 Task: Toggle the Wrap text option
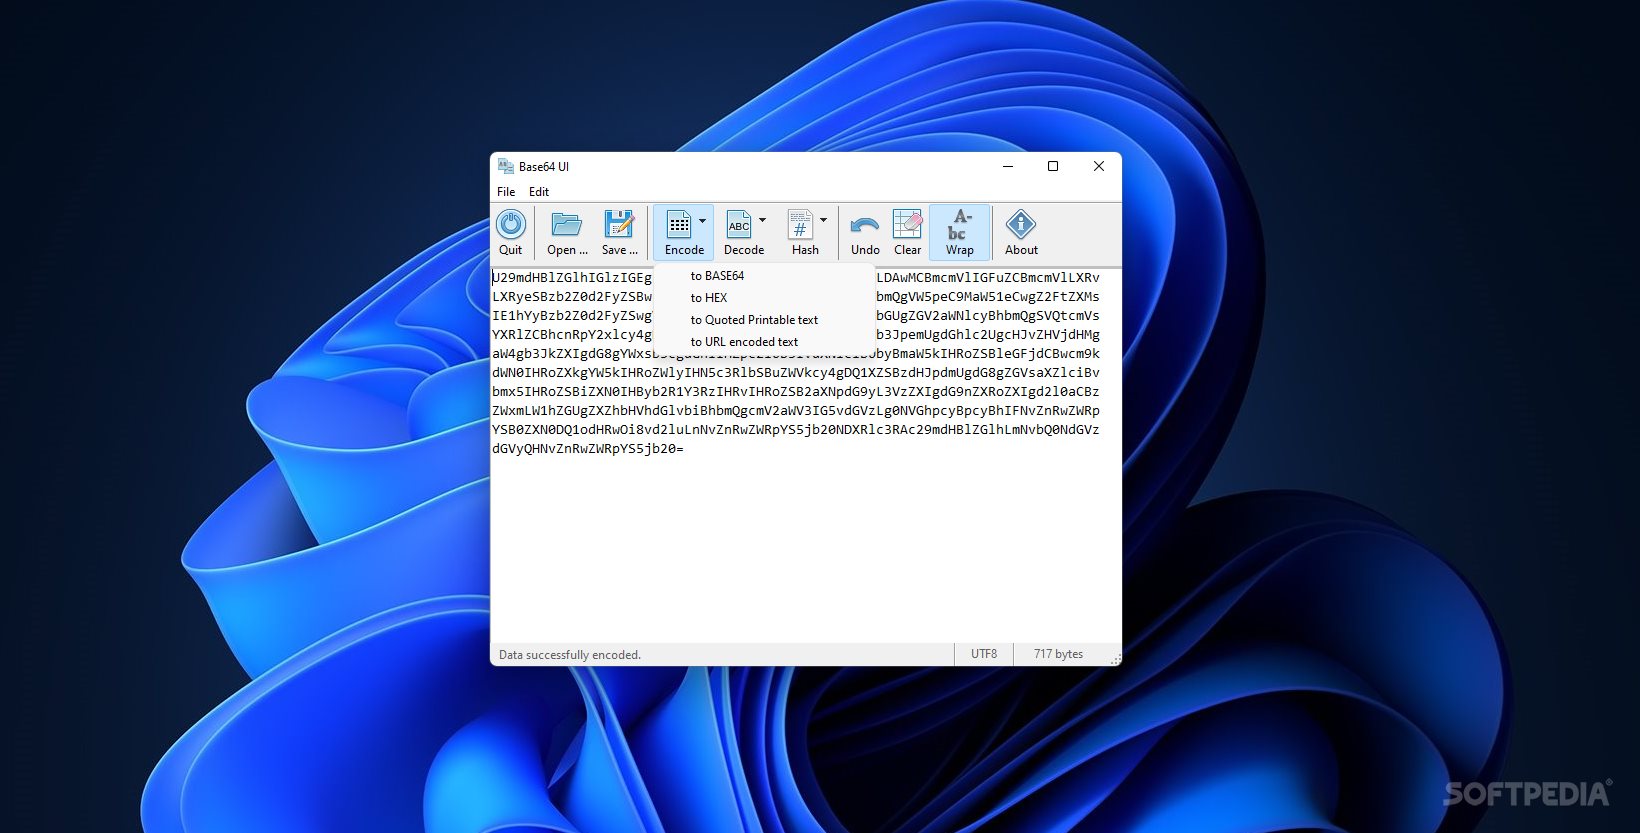pos(960,232)
